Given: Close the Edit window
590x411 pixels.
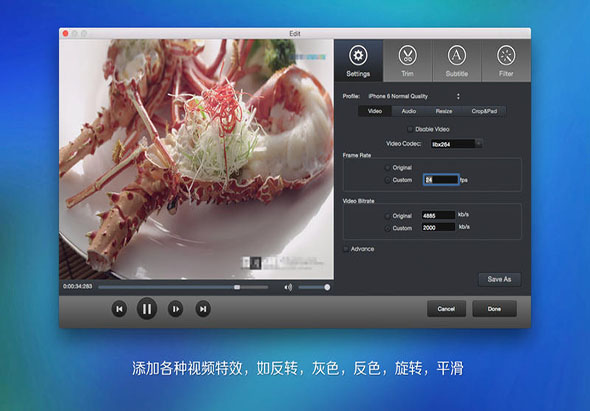Looking at the screenshot, I should (x=65, y=34).
